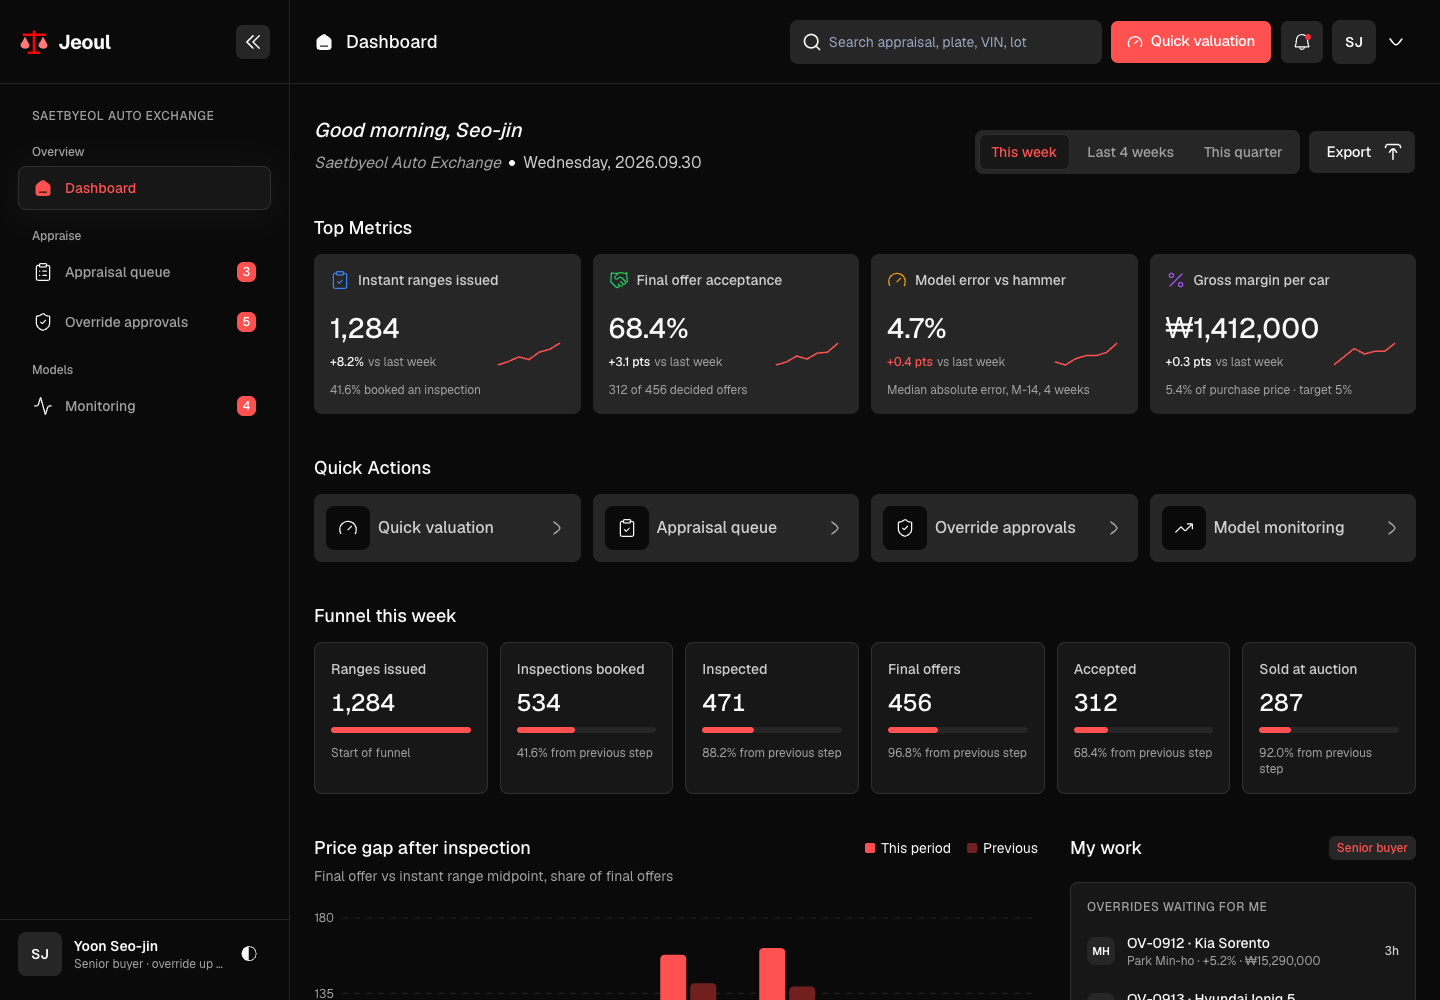The width and height of the screenshot is (1440, 1000).
Task: Open notifications bell
Action: 1302,42
